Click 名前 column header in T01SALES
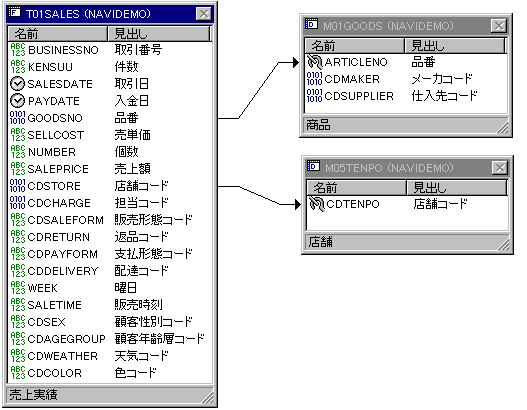The image size is (527, 410). (x=57, y=34)
